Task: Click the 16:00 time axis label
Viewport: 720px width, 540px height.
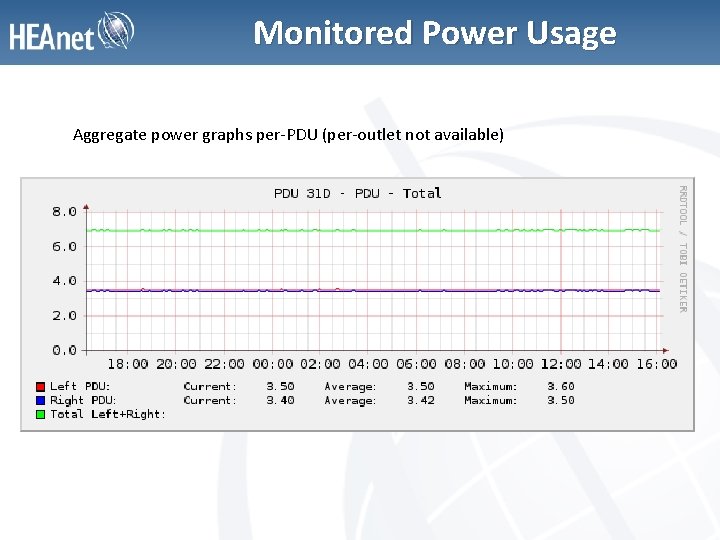Action: 657,365
